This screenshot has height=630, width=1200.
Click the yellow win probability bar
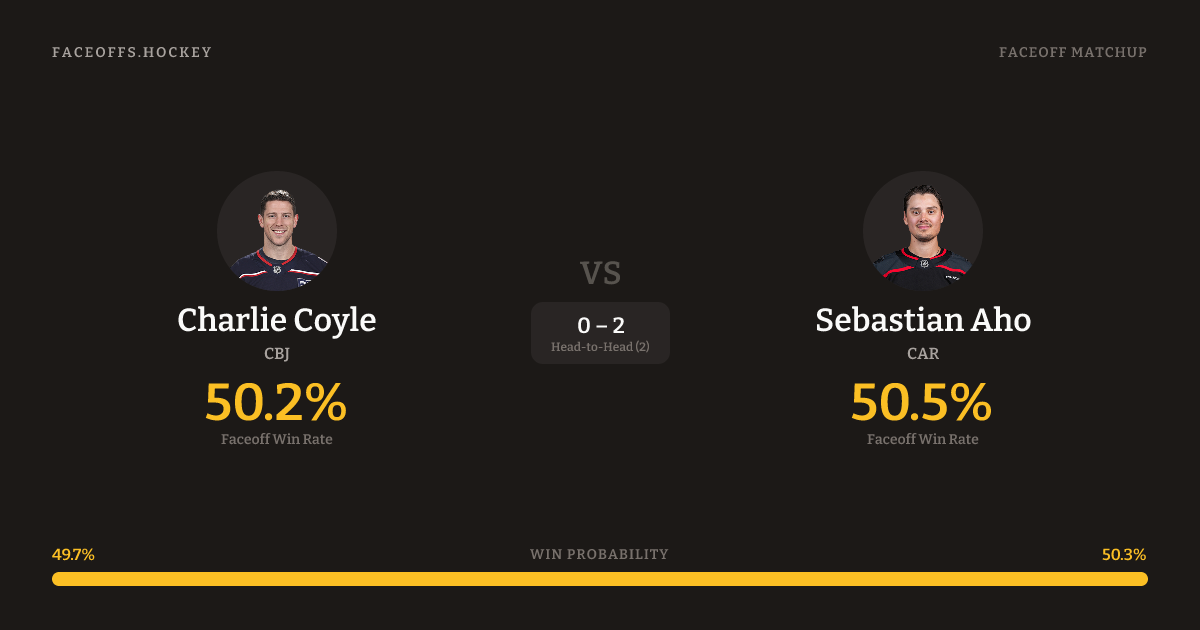tap(600, 579)
